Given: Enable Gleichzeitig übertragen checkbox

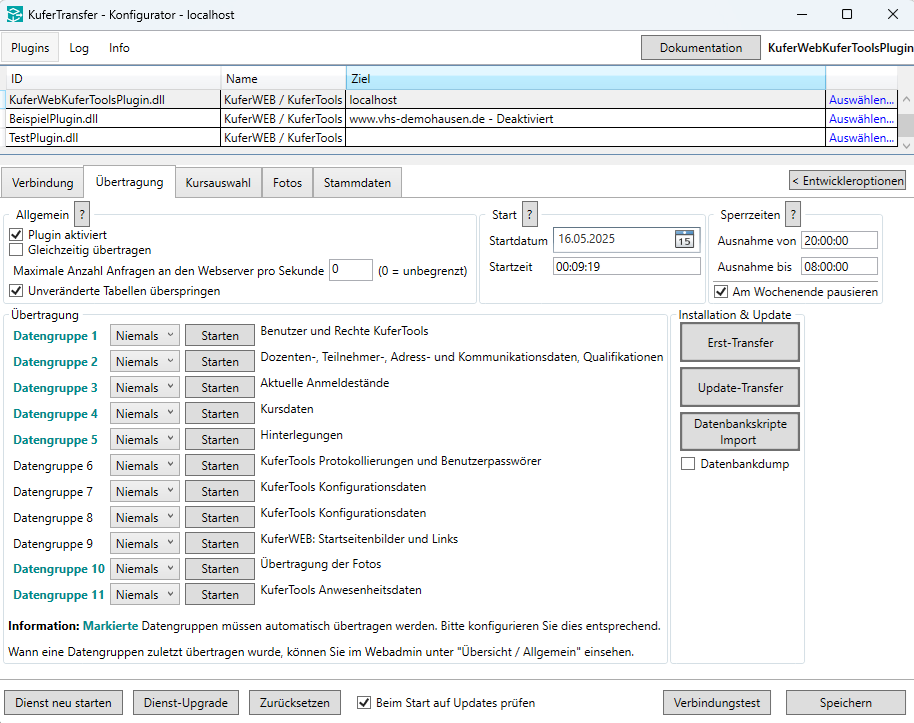Looking at the screenshot, I should 16,250.
